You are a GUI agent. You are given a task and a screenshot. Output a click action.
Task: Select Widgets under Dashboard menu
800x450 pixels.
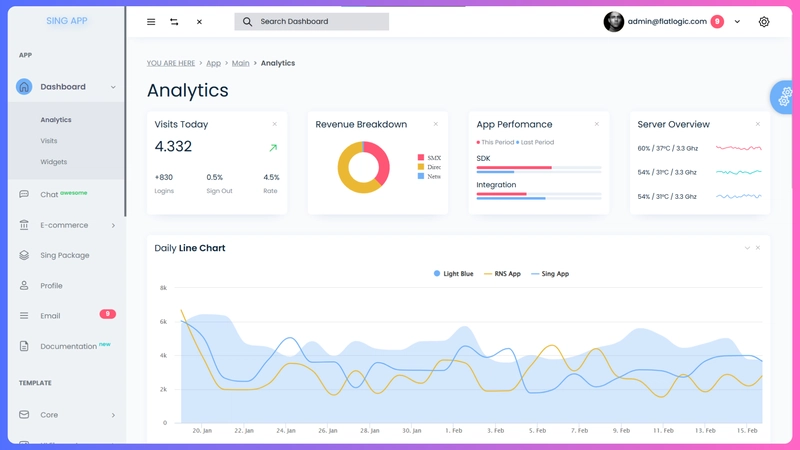point(54,162)
